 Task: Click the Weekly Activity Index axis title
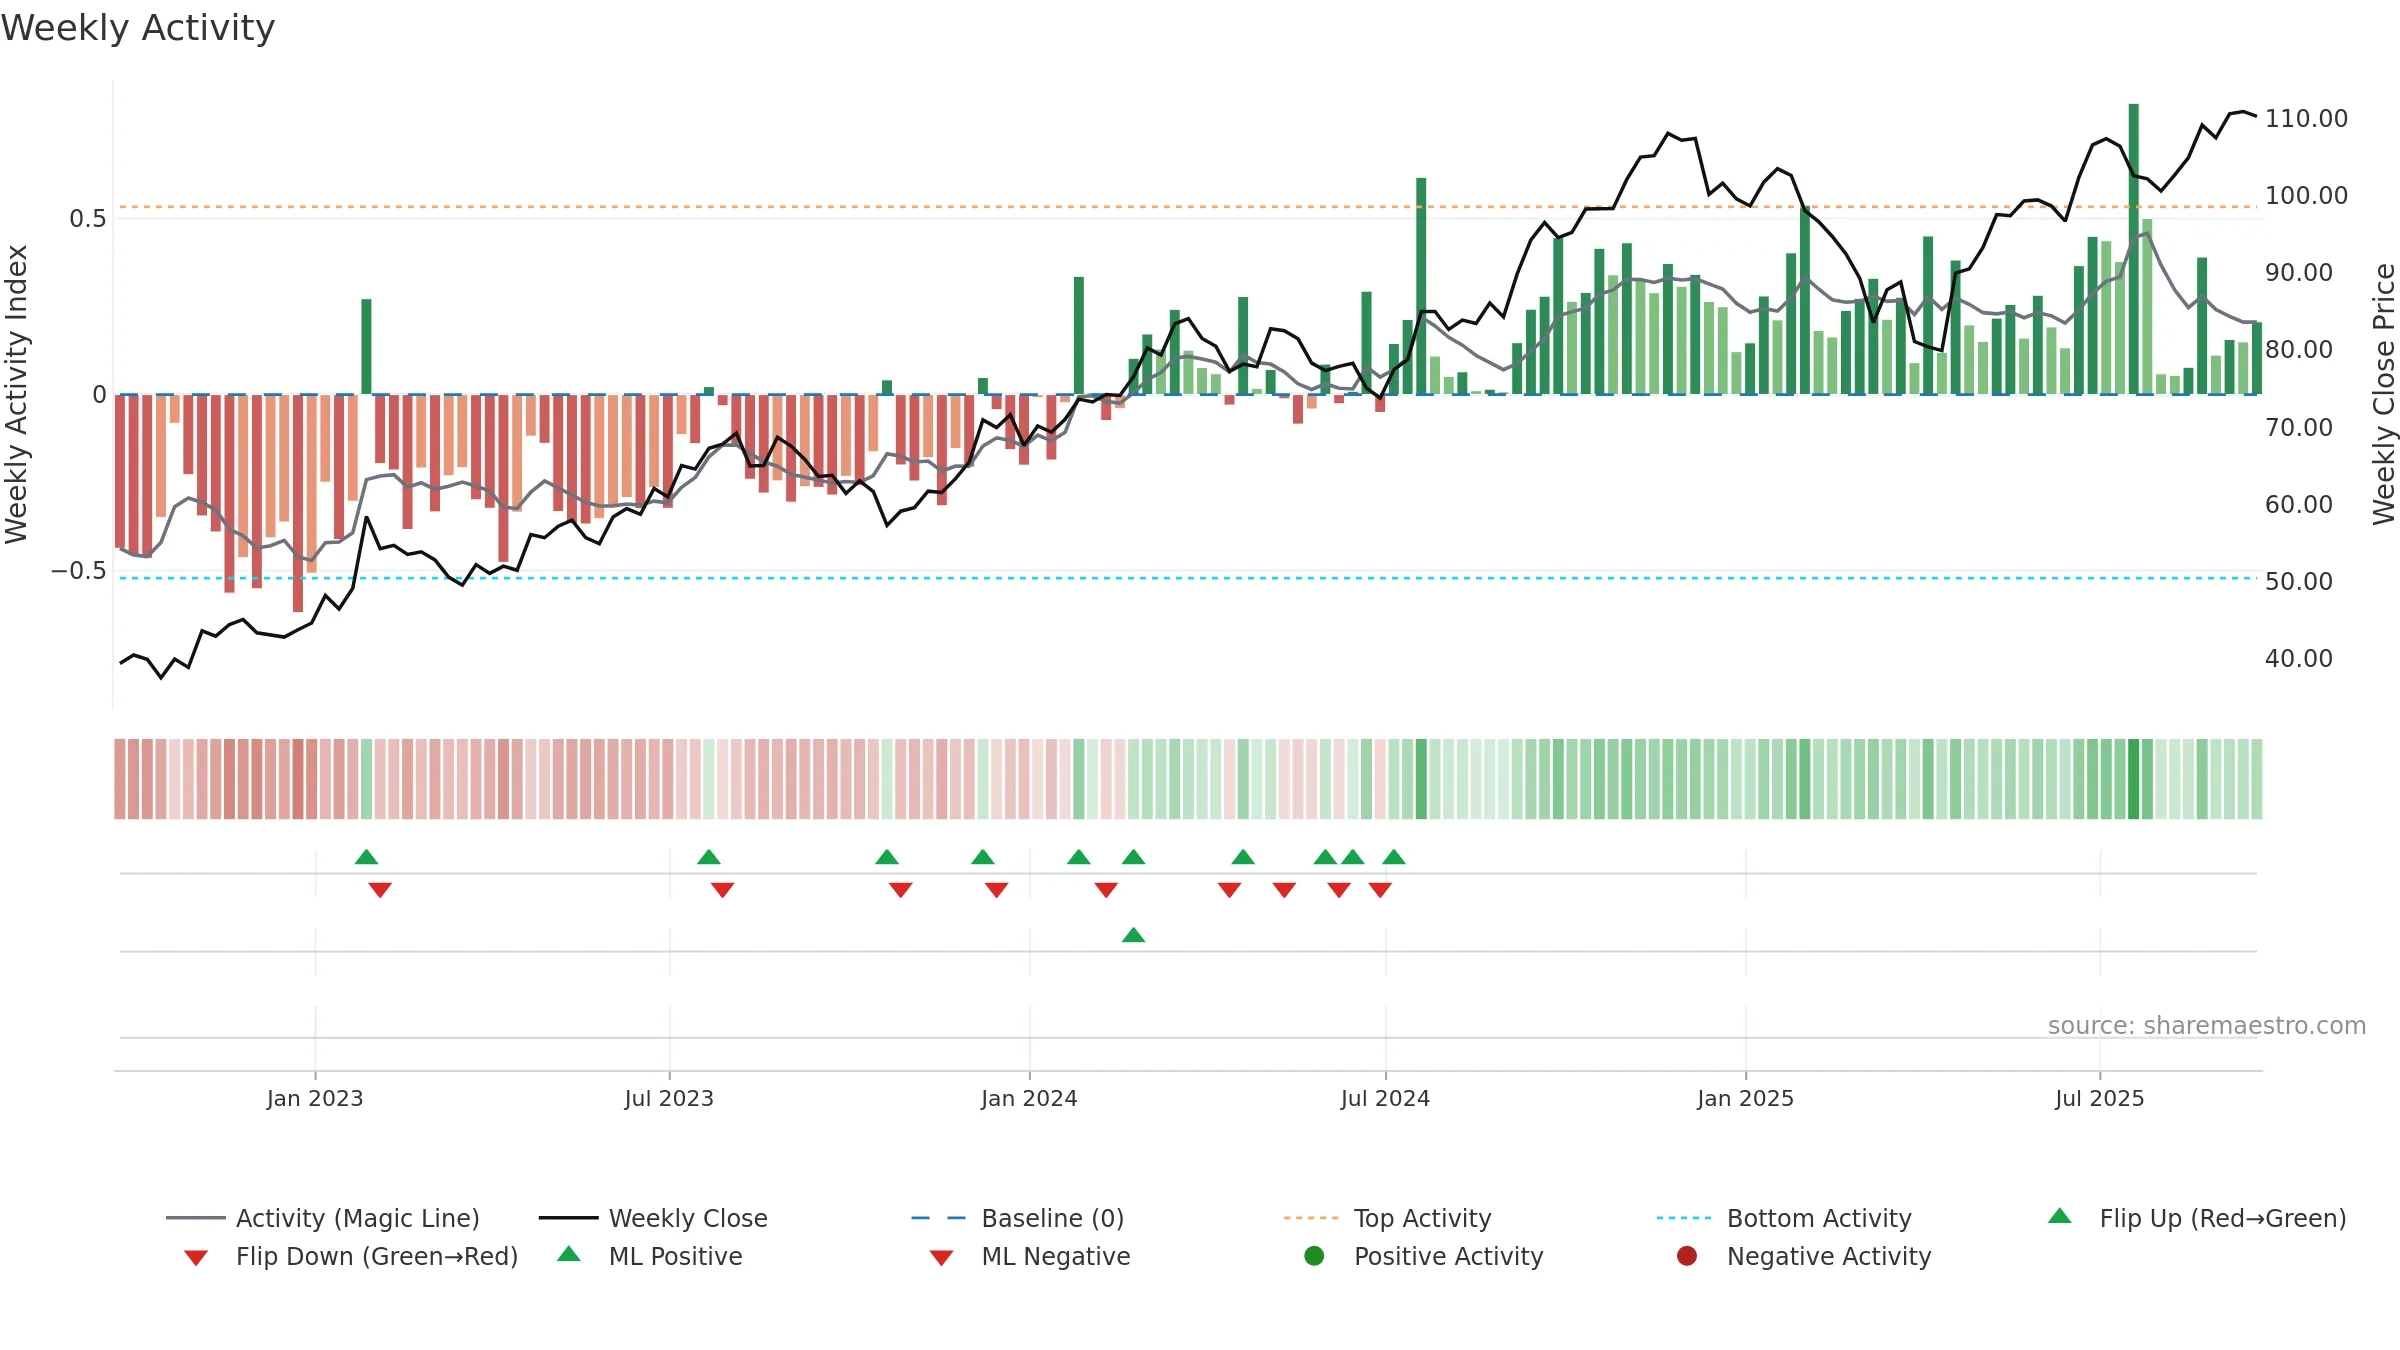coord(16,394)
